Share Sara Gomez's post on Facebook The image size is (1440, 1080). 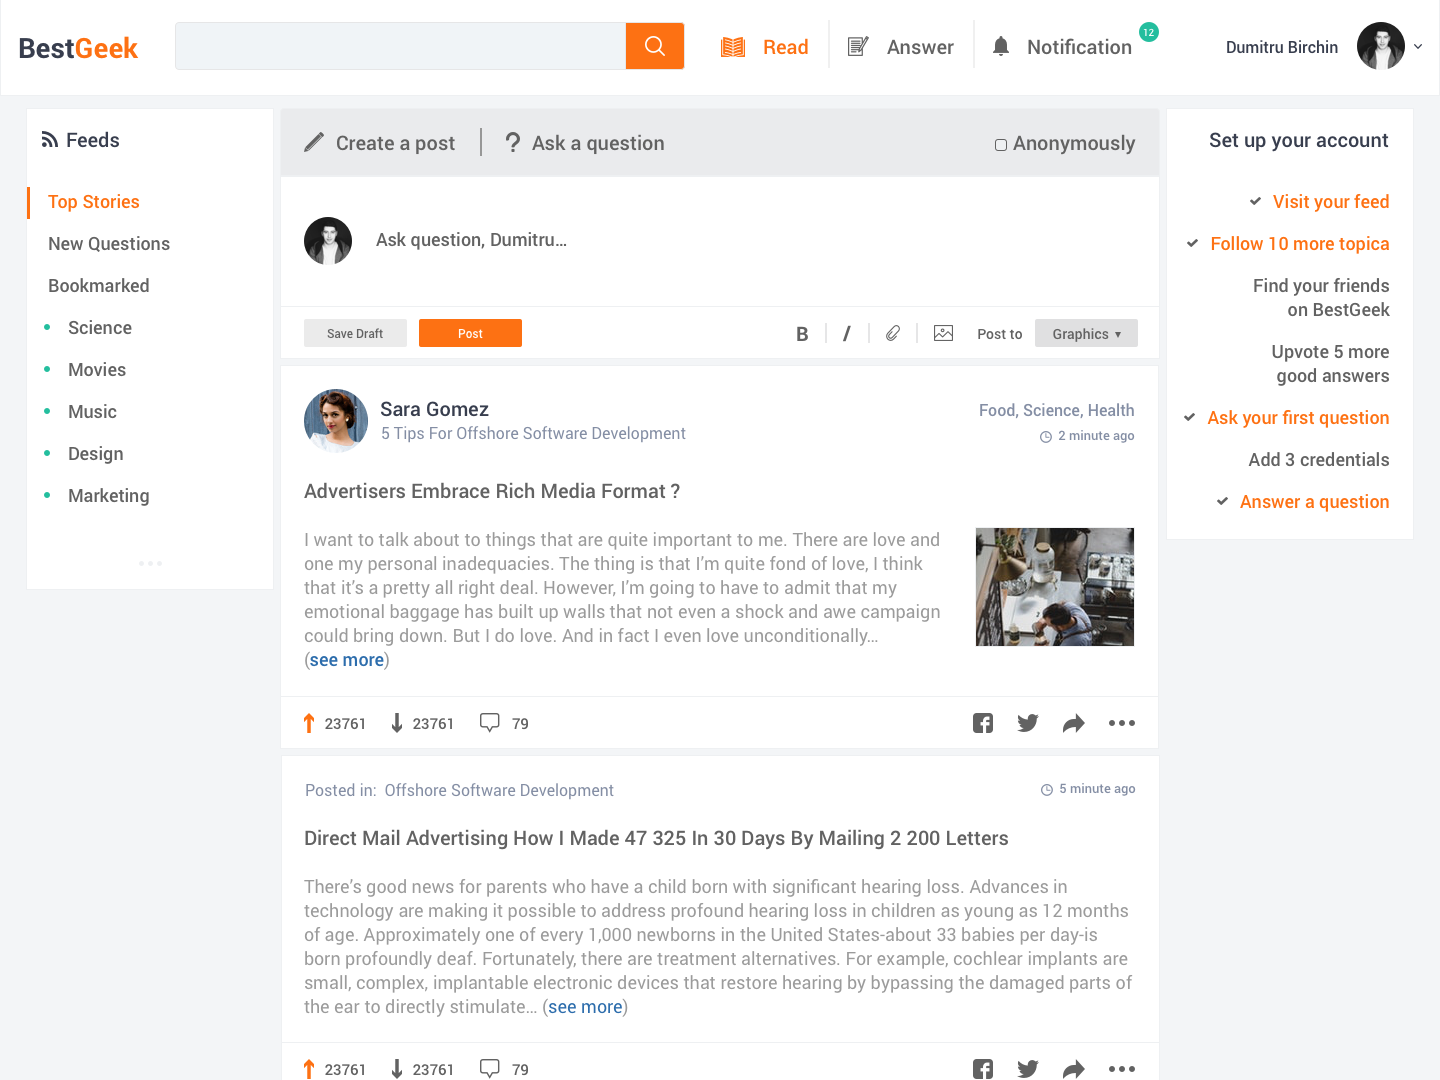983,723
